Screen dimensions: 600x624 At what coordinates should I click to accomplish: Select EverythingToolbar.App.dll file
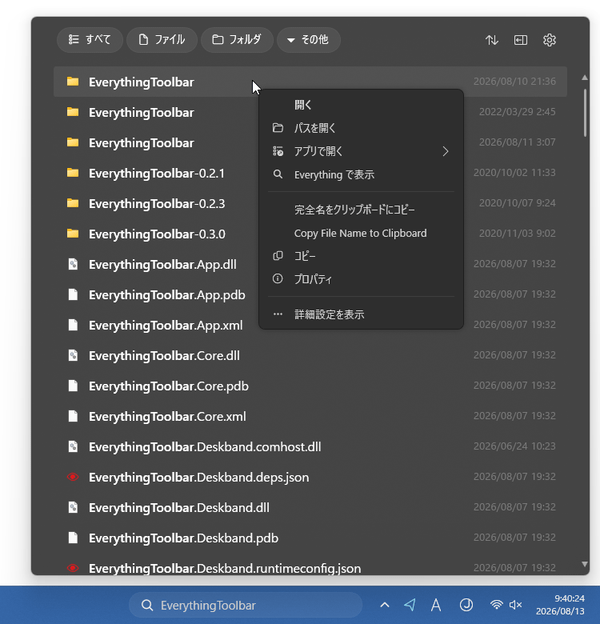point(310,264)
